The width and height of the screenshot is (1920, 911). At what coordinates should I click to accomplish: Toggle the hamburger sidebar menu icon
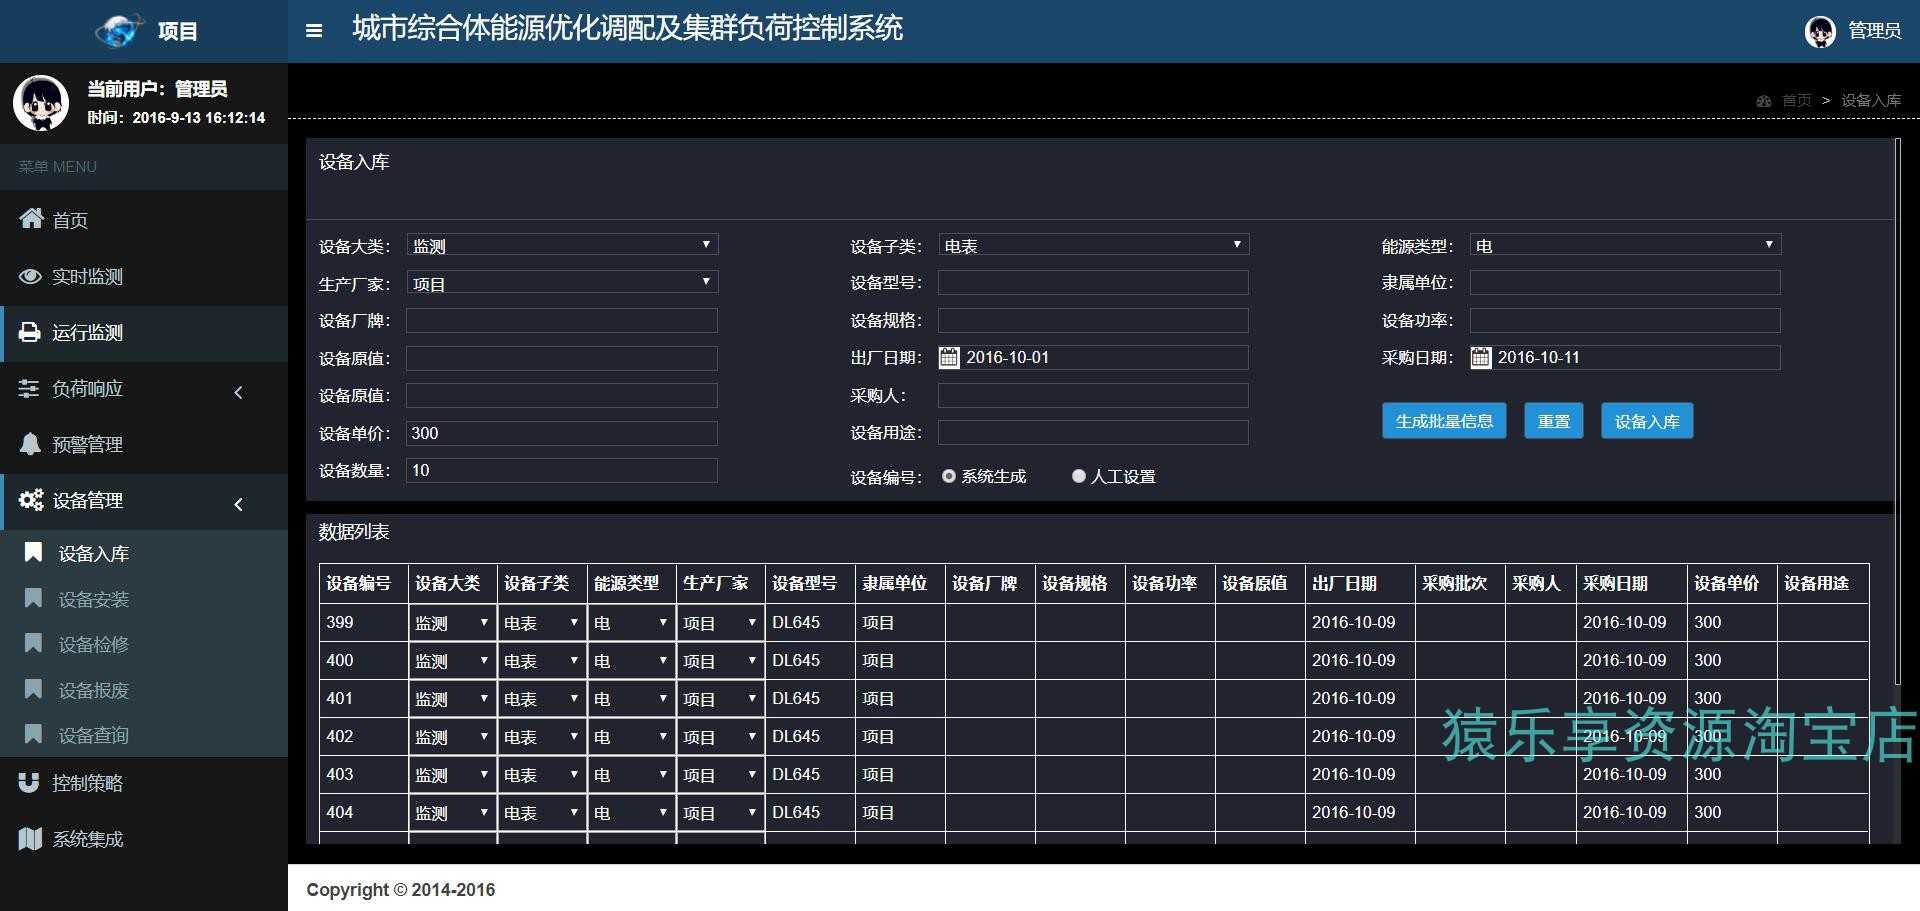pos(314,31)
